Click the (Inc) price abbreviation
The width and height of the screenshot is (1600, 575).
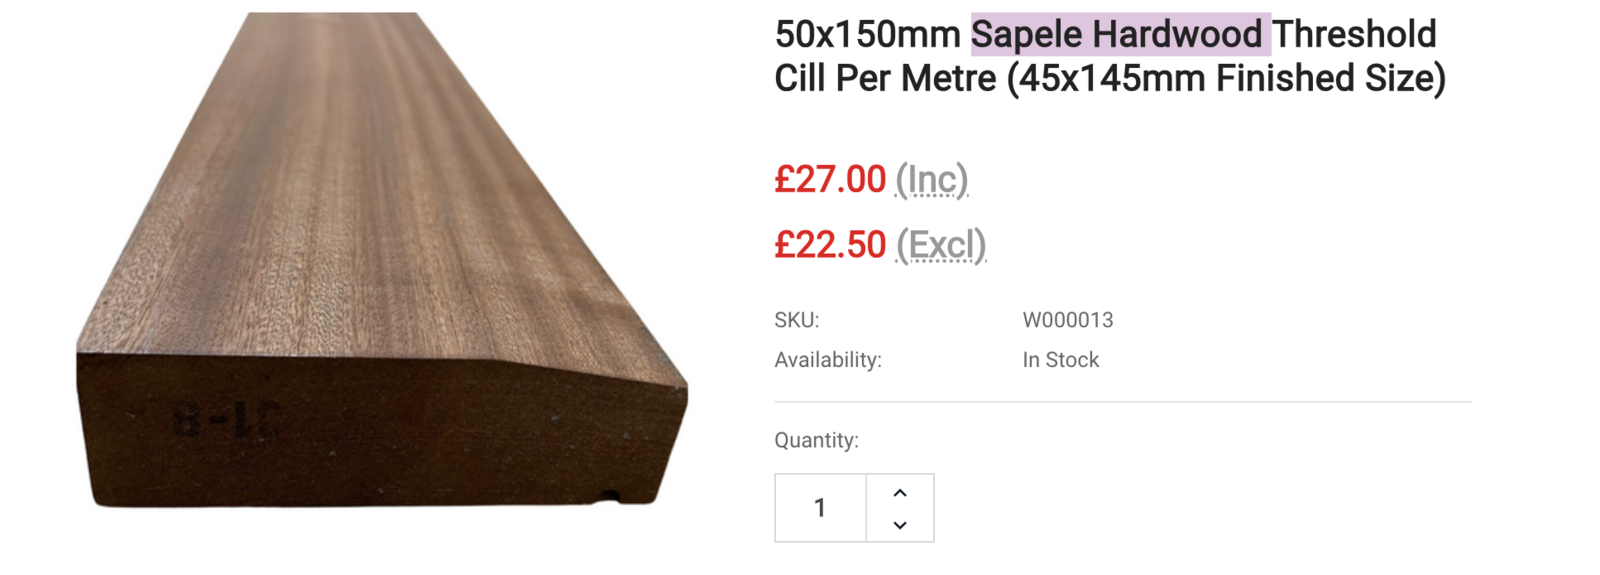pyautogui.click(x=931, y=180)
